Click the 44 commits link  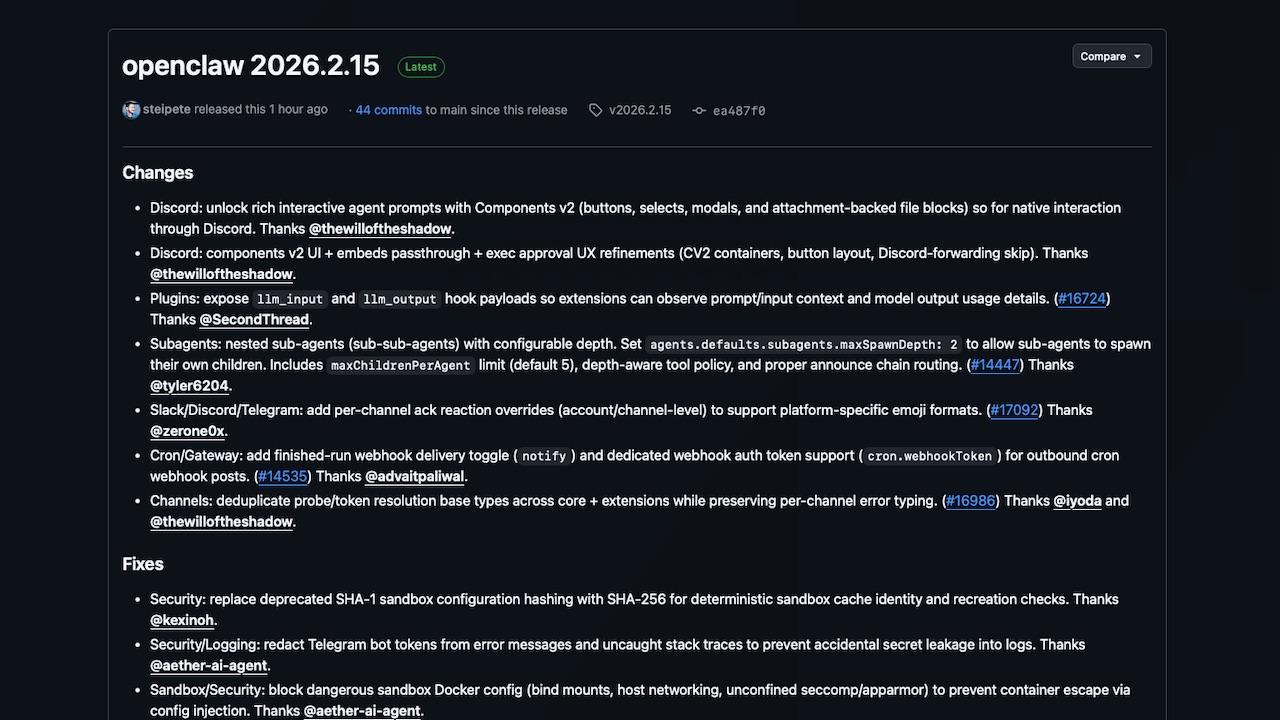[x=388, y=110]
